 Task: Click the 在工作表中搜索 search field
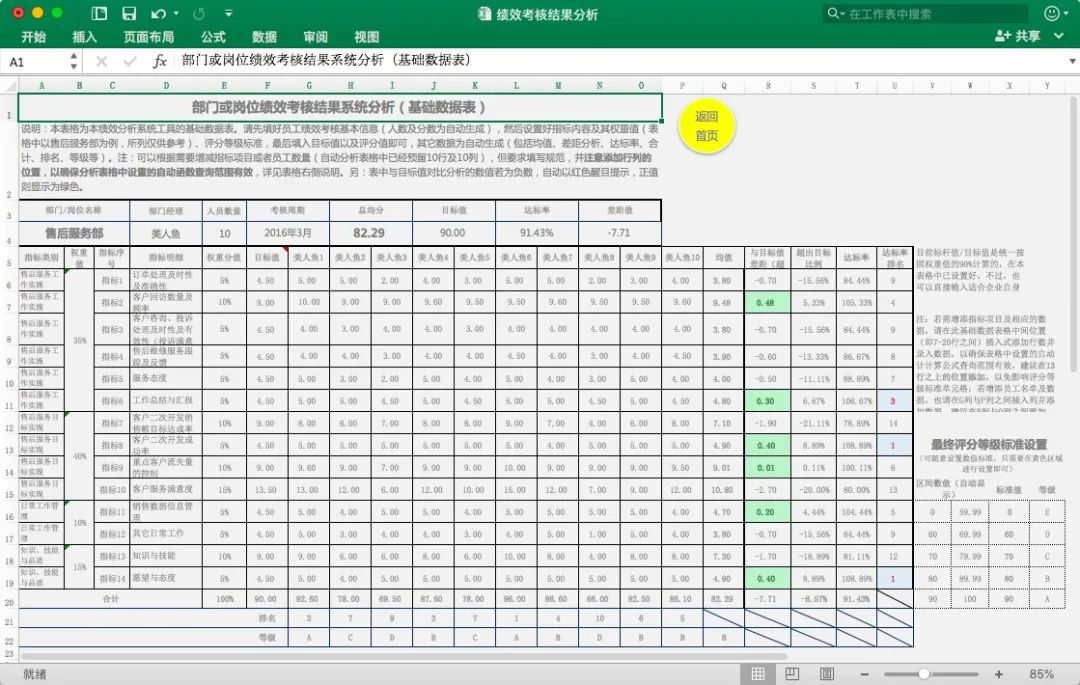[931, 14]
